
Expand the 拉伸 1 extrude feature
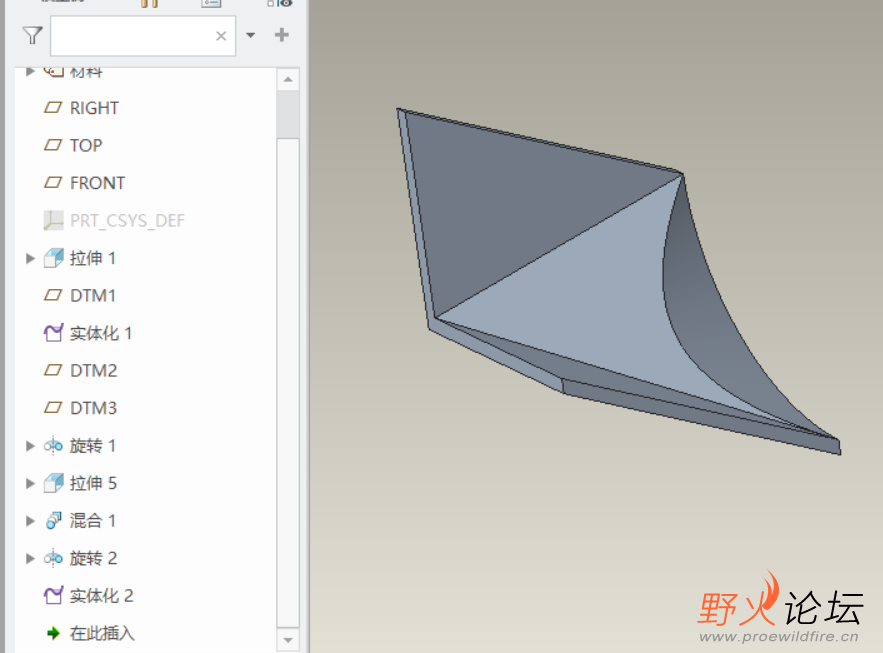pyautogui.click(x=30, y=258)
